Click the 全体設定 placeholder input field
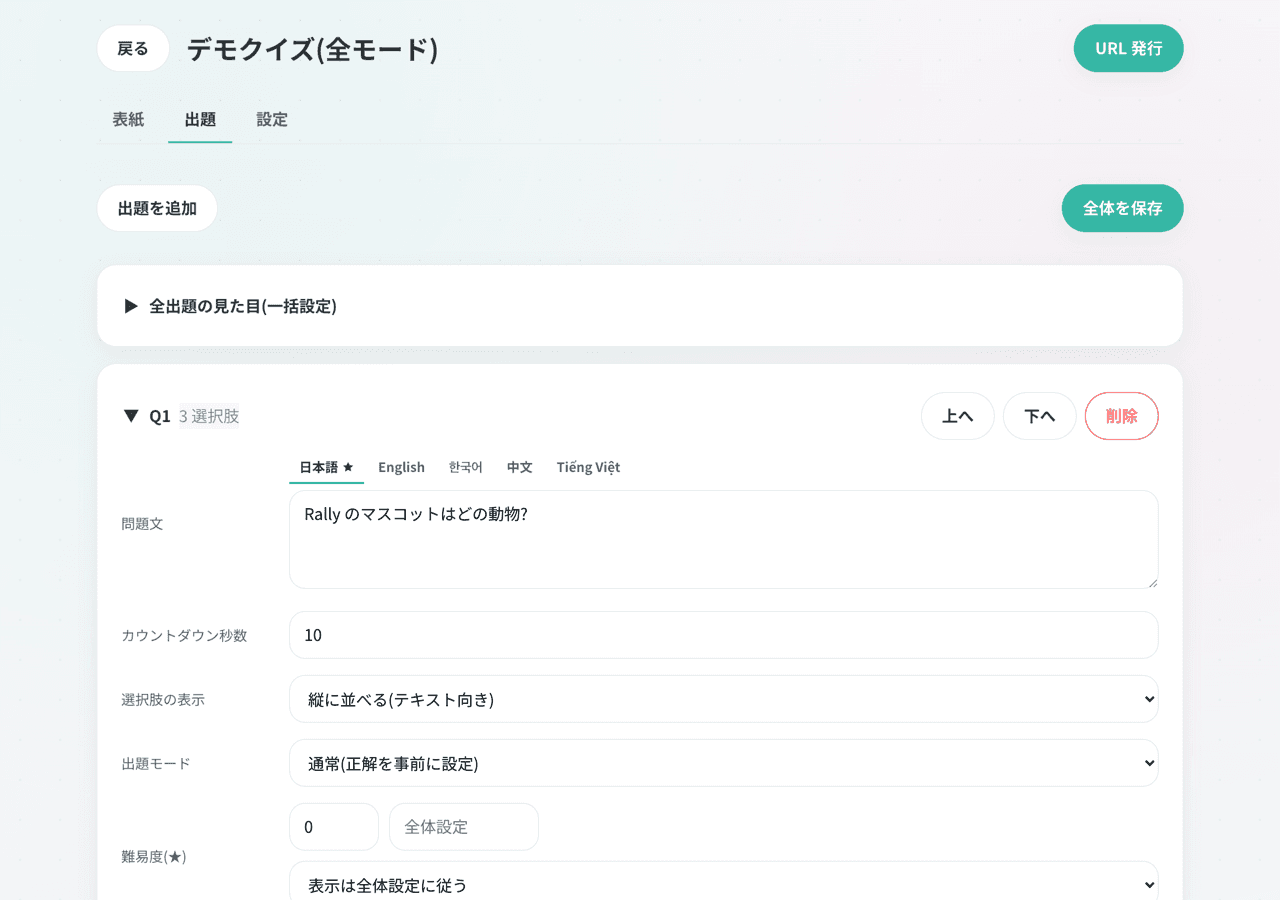Screen dimensions: 1280x900 (x=464, y=827)
